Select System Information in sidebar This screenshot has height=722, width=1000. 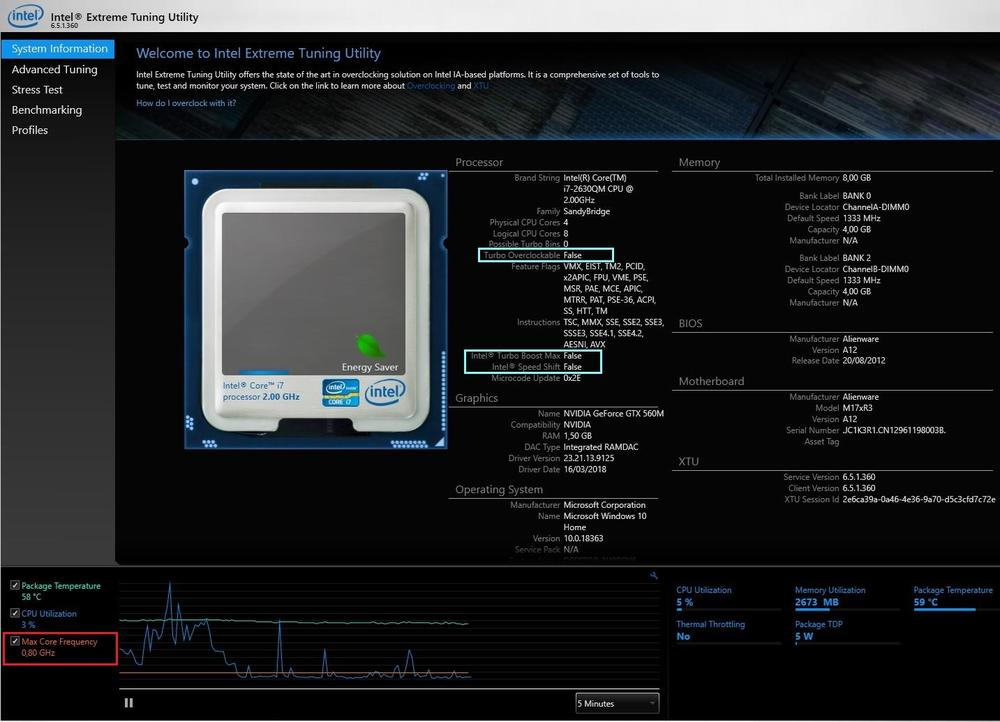[x=59, y=49]
